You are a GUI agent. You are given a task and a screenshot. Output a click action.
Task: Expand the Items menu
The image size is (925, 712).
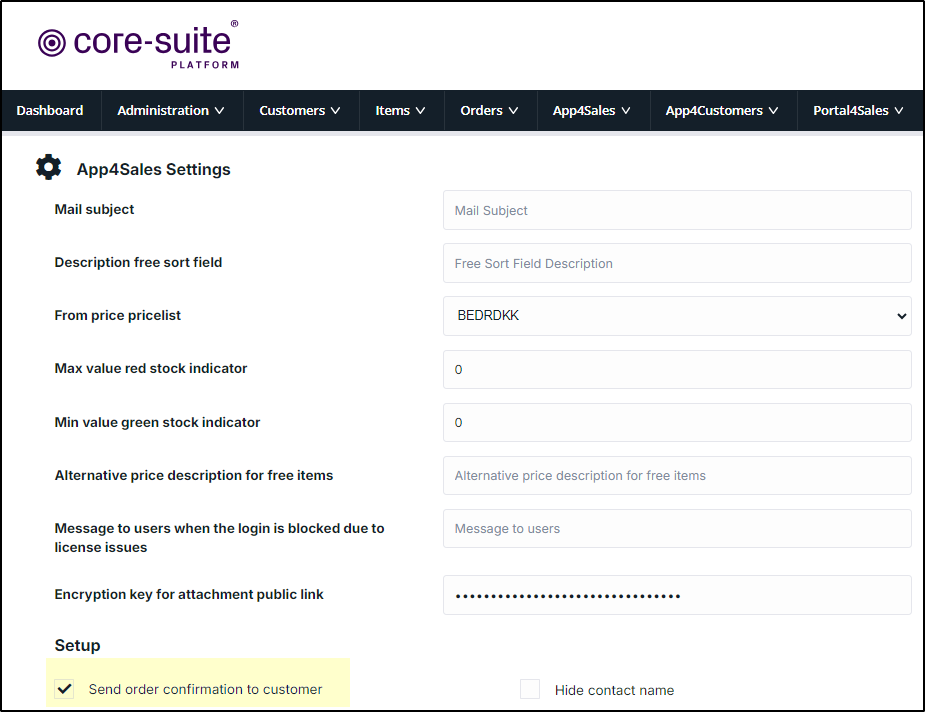point(401,110)
